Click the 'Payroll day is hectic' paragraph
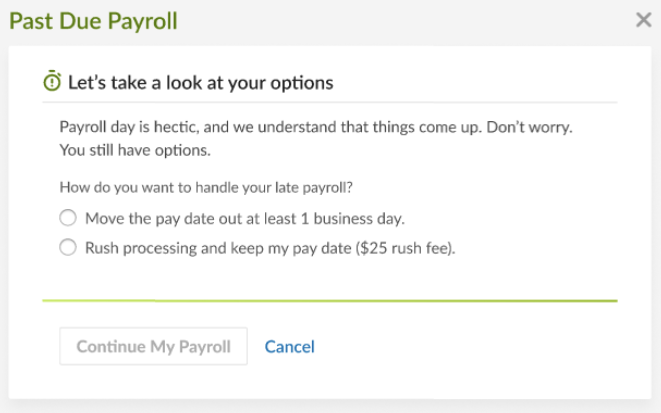661x413 pixels. click(x=316, y=138)
